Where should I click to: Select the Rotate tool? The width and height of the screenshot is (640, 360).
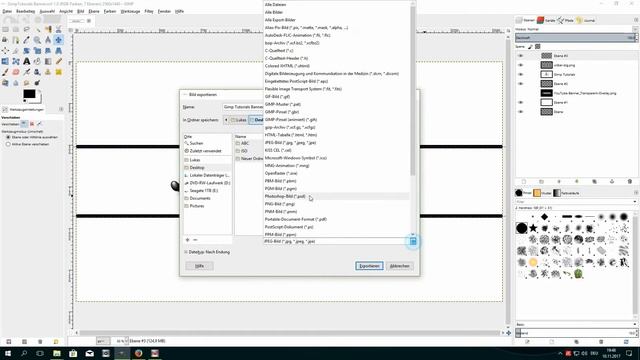click(x=27, y=51)
